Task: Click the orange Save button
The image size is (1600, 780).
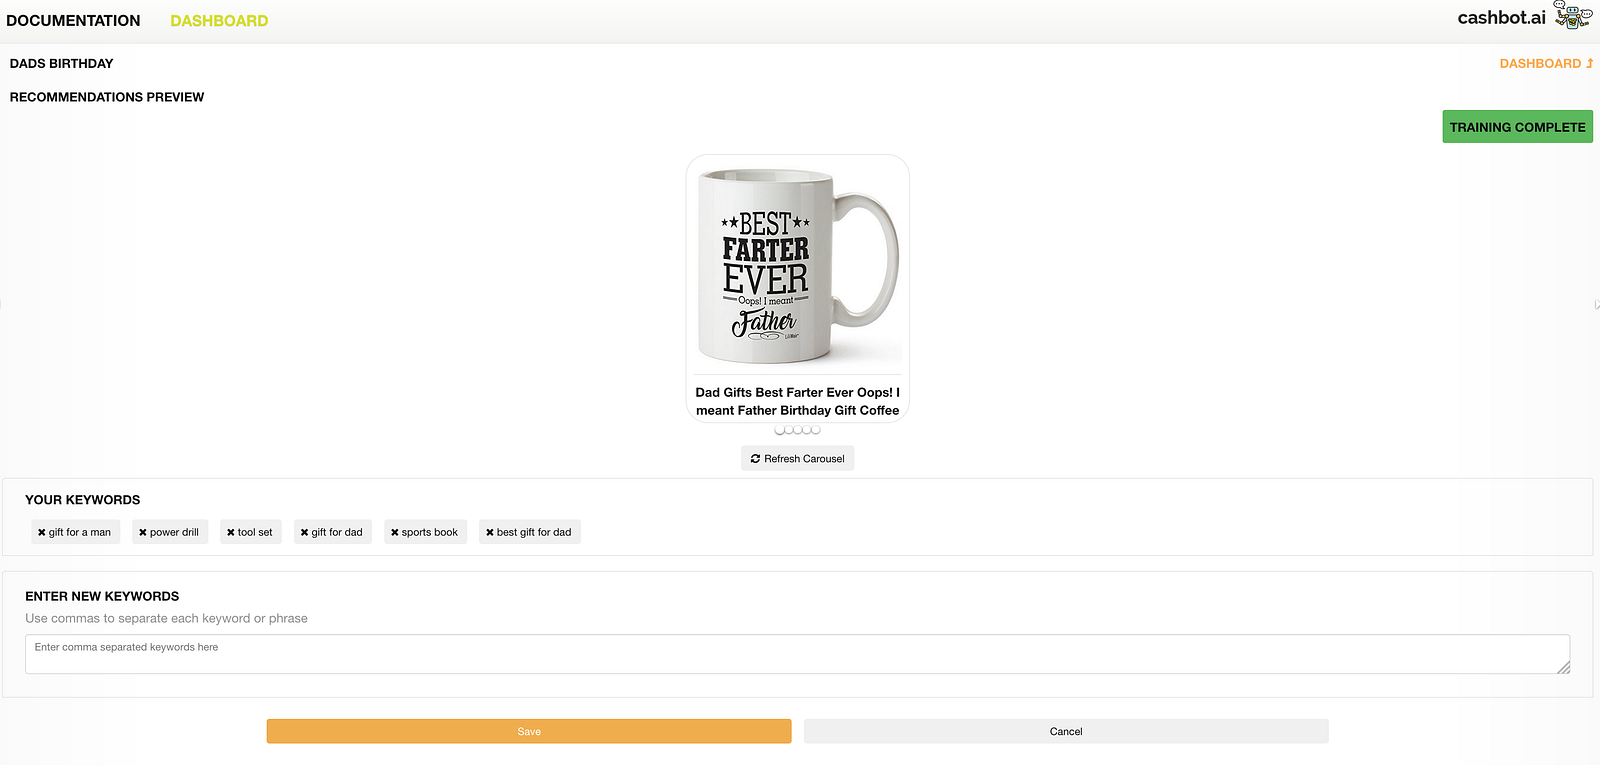Action: (528, 732)
